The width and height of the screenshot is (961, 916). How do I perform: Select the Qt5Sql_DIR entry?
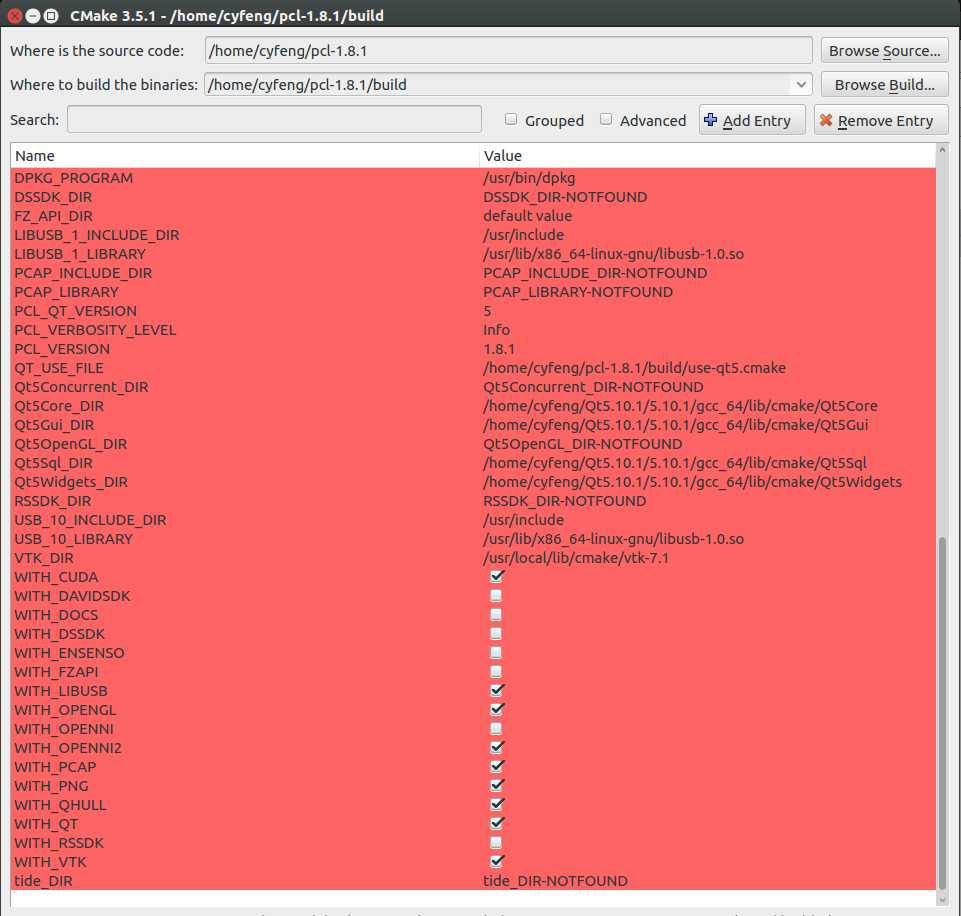[x=473, y=463]
